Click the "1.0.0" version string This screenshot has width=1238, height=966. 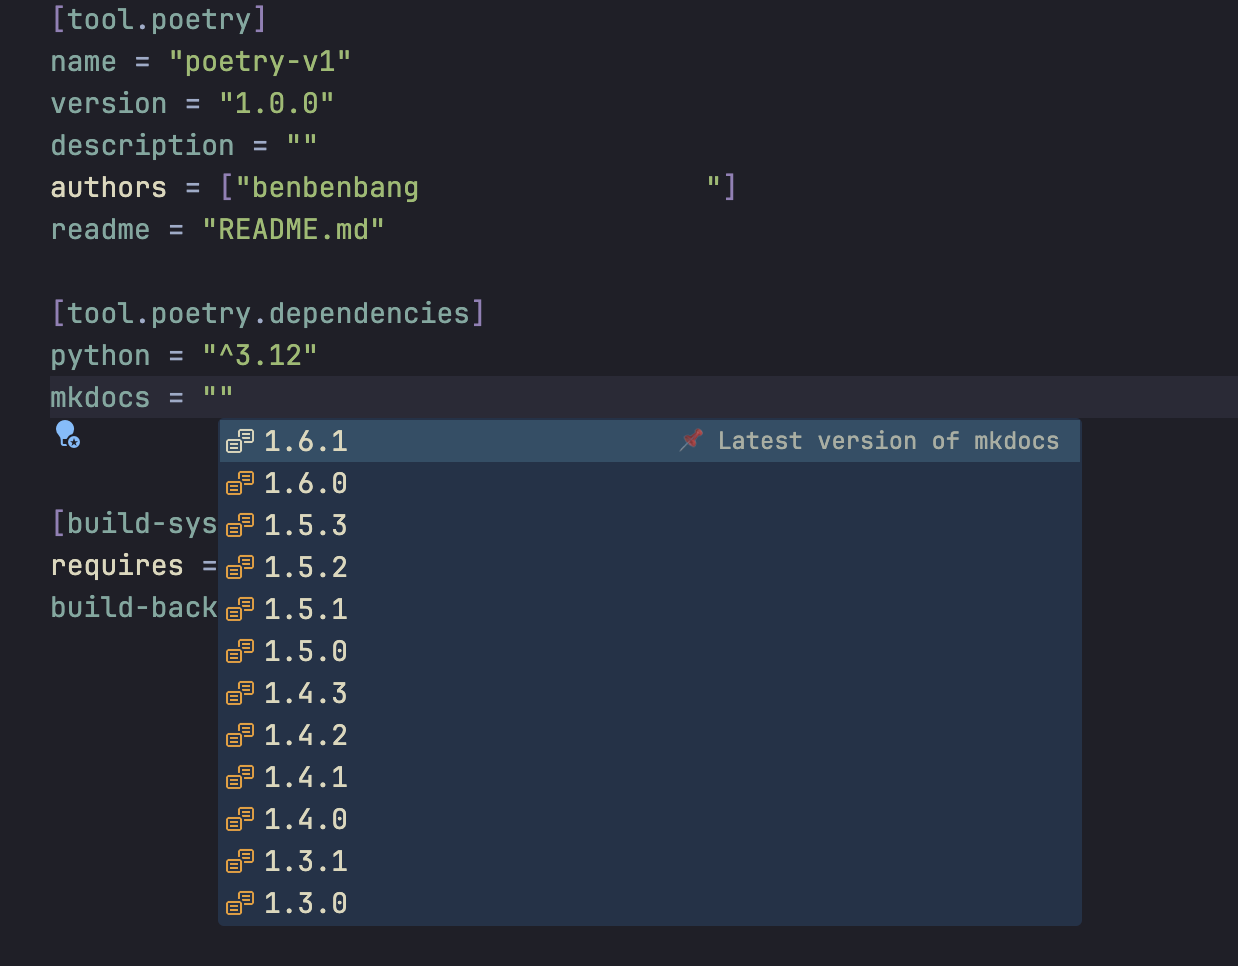(276, 103)
